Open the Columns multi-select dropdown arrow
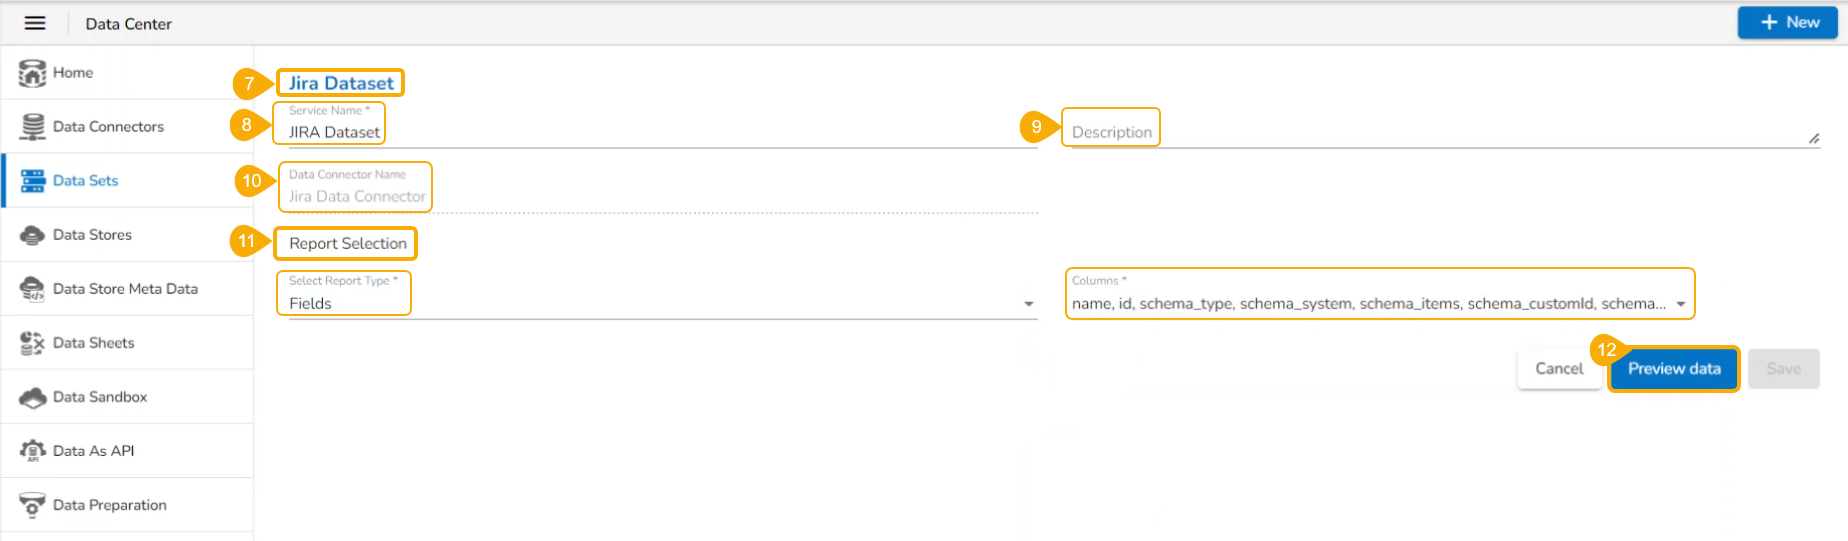The image size is (1848, 541). [1681, 304]
